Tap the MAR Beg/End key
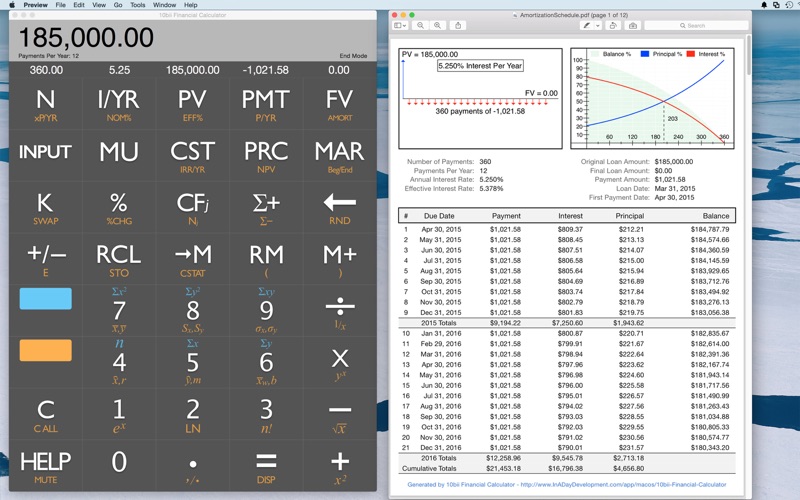The image size is (800, 500). (x=340, y=156)
